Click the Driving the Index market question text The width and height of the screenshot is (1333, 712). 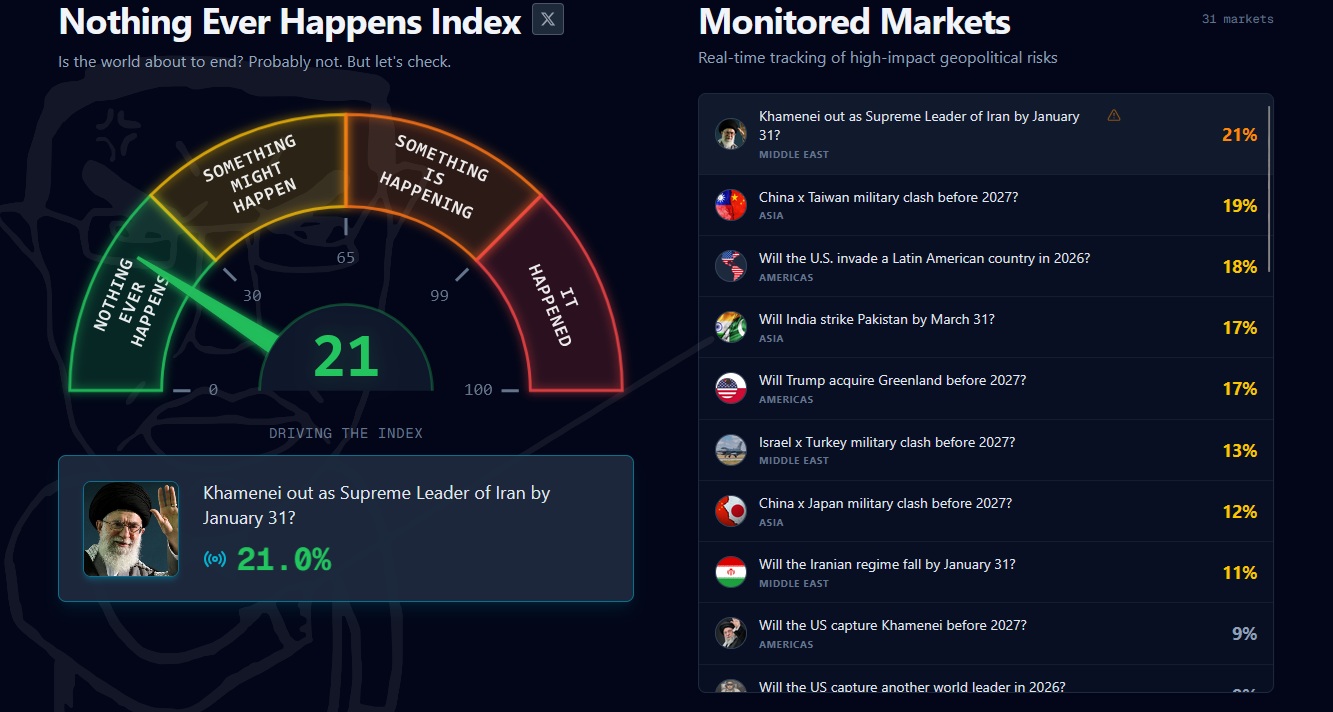pos(377,505)
